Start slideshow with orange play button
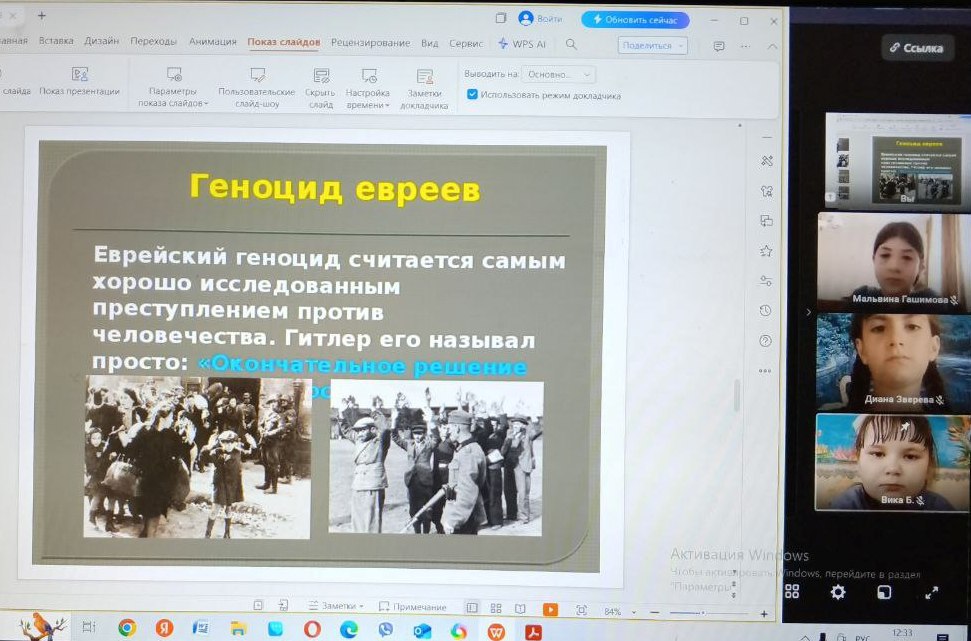 point(550,609)
